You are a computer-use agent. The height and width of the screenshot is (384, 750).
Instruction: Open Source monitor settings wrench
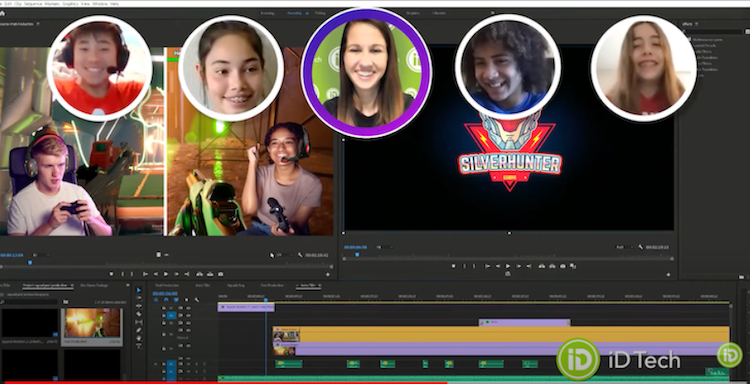[300, 255]
